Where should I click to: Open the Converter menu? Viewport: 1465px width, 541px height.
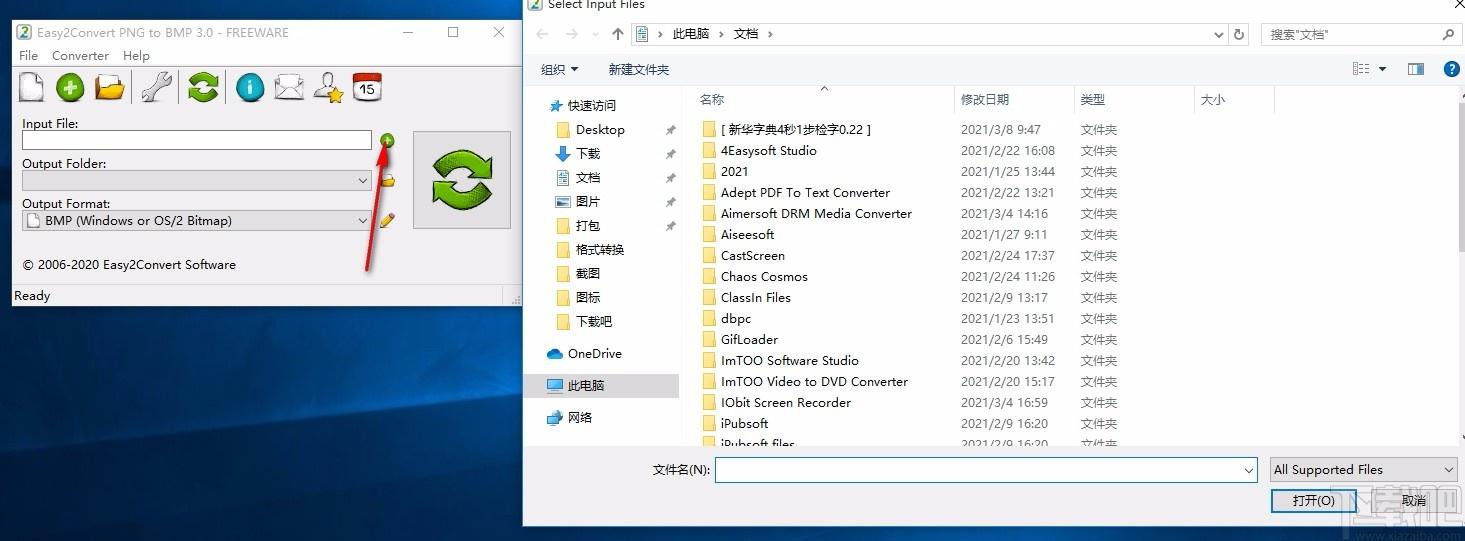[80, 56]
